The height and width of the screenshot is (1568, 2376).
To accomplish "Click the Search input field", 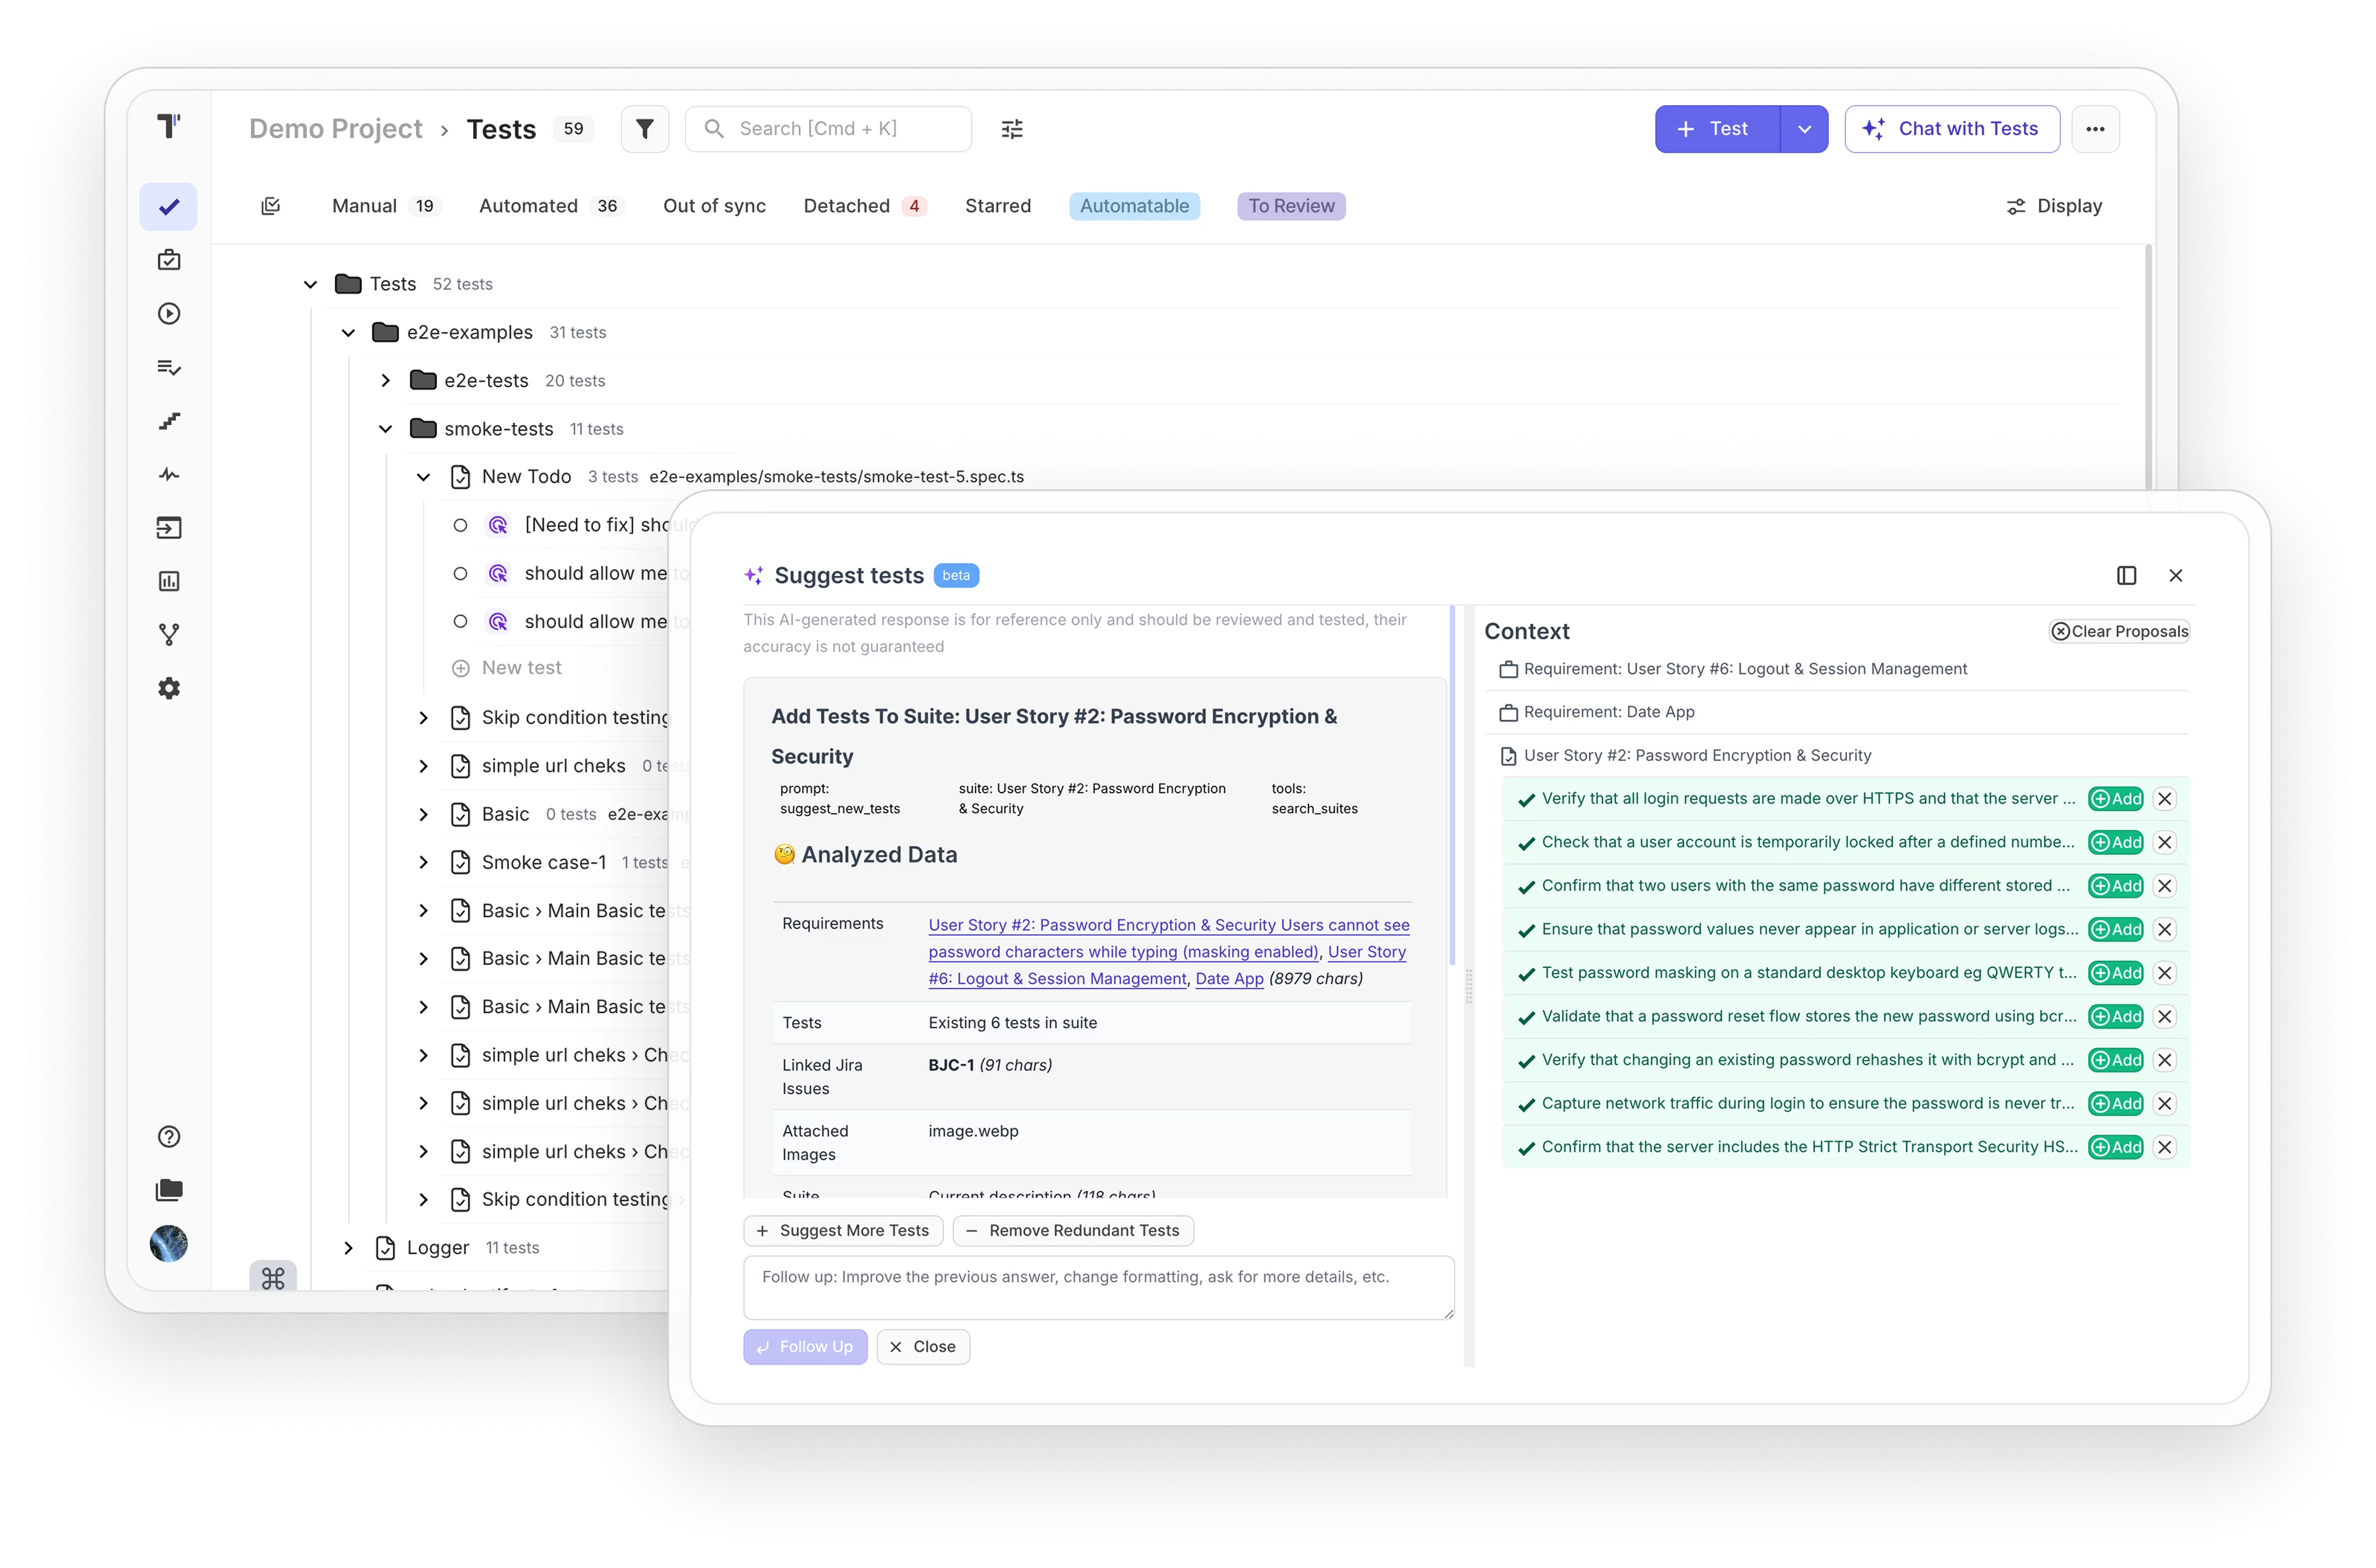I will [x=828, y=129].
